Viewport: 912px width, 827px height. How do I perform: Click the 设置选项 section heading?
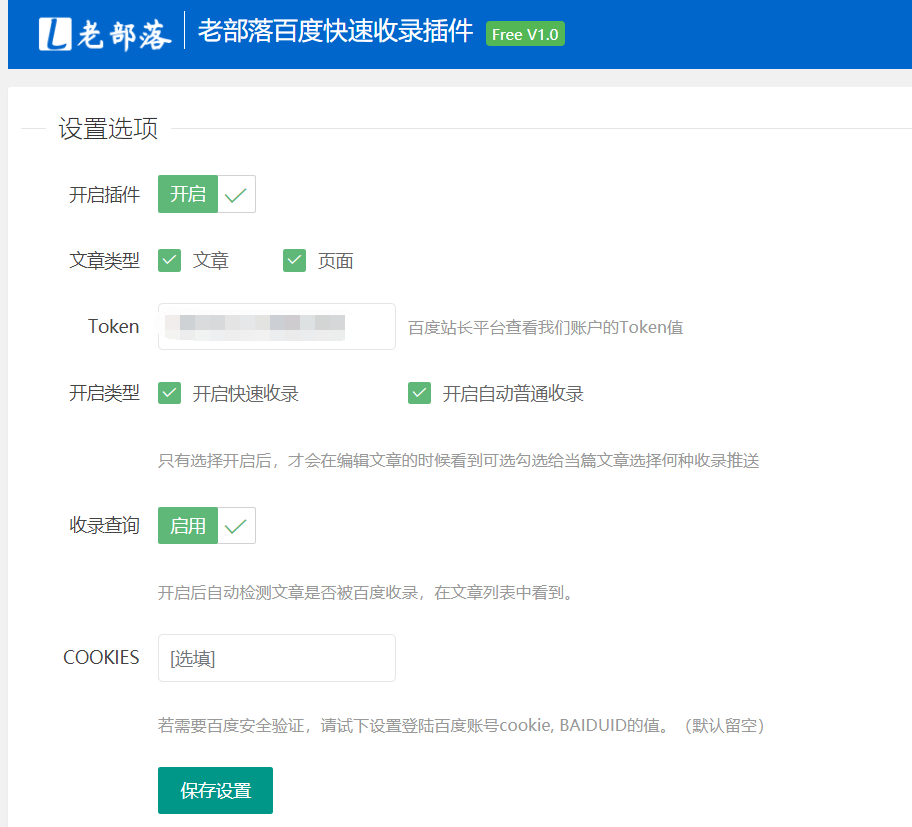[x=108, y=129]
